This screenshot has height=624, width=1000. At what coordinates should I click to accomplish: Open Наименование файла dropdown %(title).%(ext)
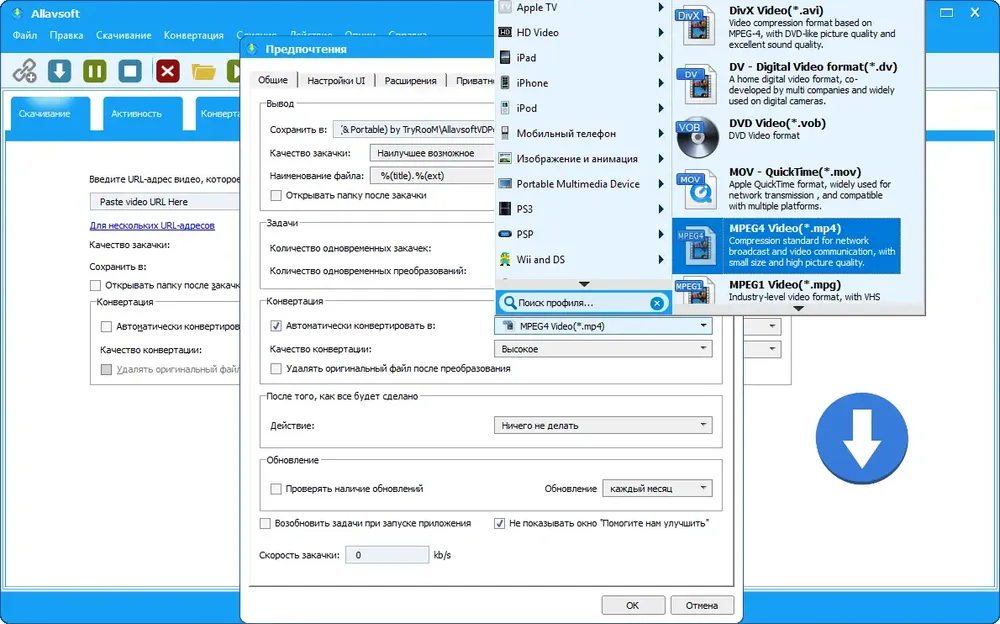coord(432,175)
